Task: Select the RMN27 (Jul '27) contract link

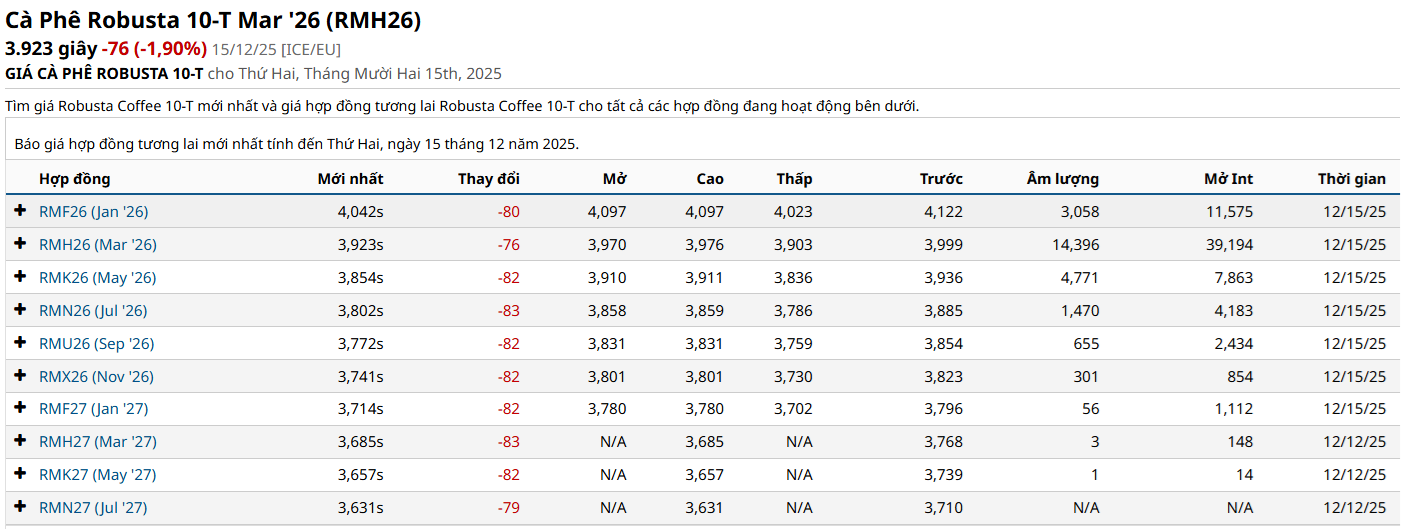Action: 92,508
